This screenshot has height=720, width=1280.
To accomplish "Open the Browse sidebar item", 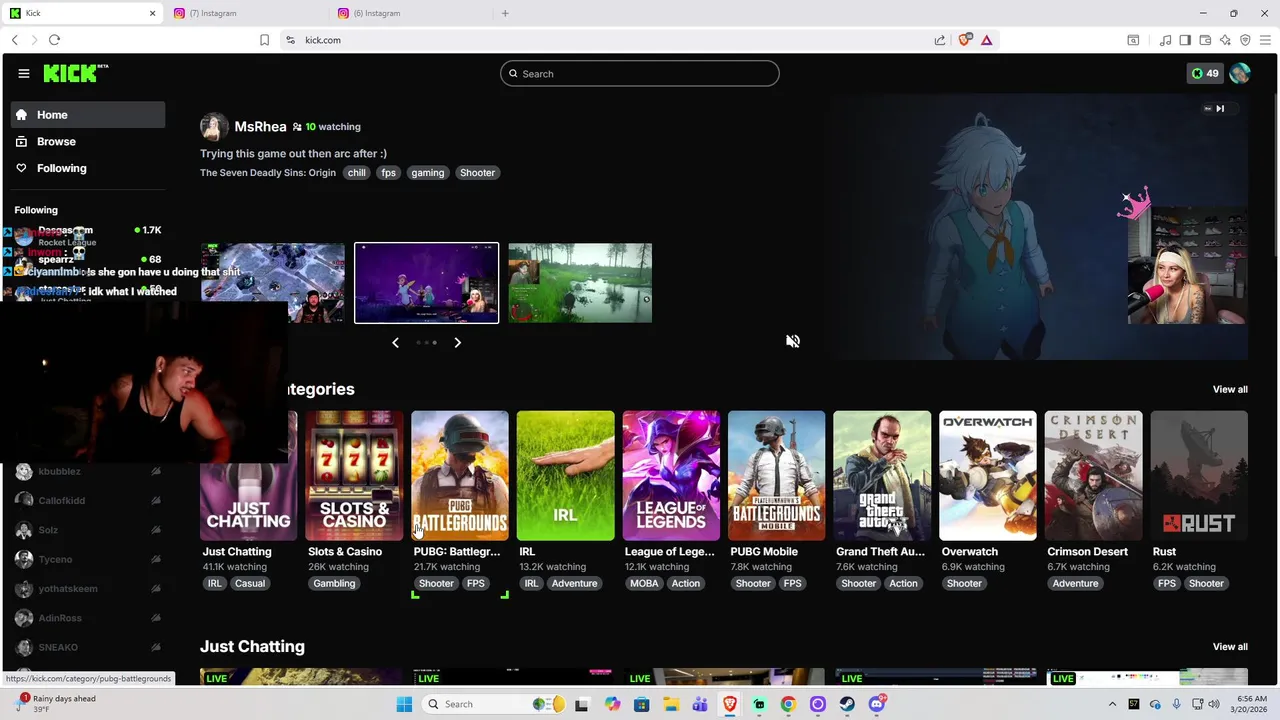I will (x=88, y=142).
